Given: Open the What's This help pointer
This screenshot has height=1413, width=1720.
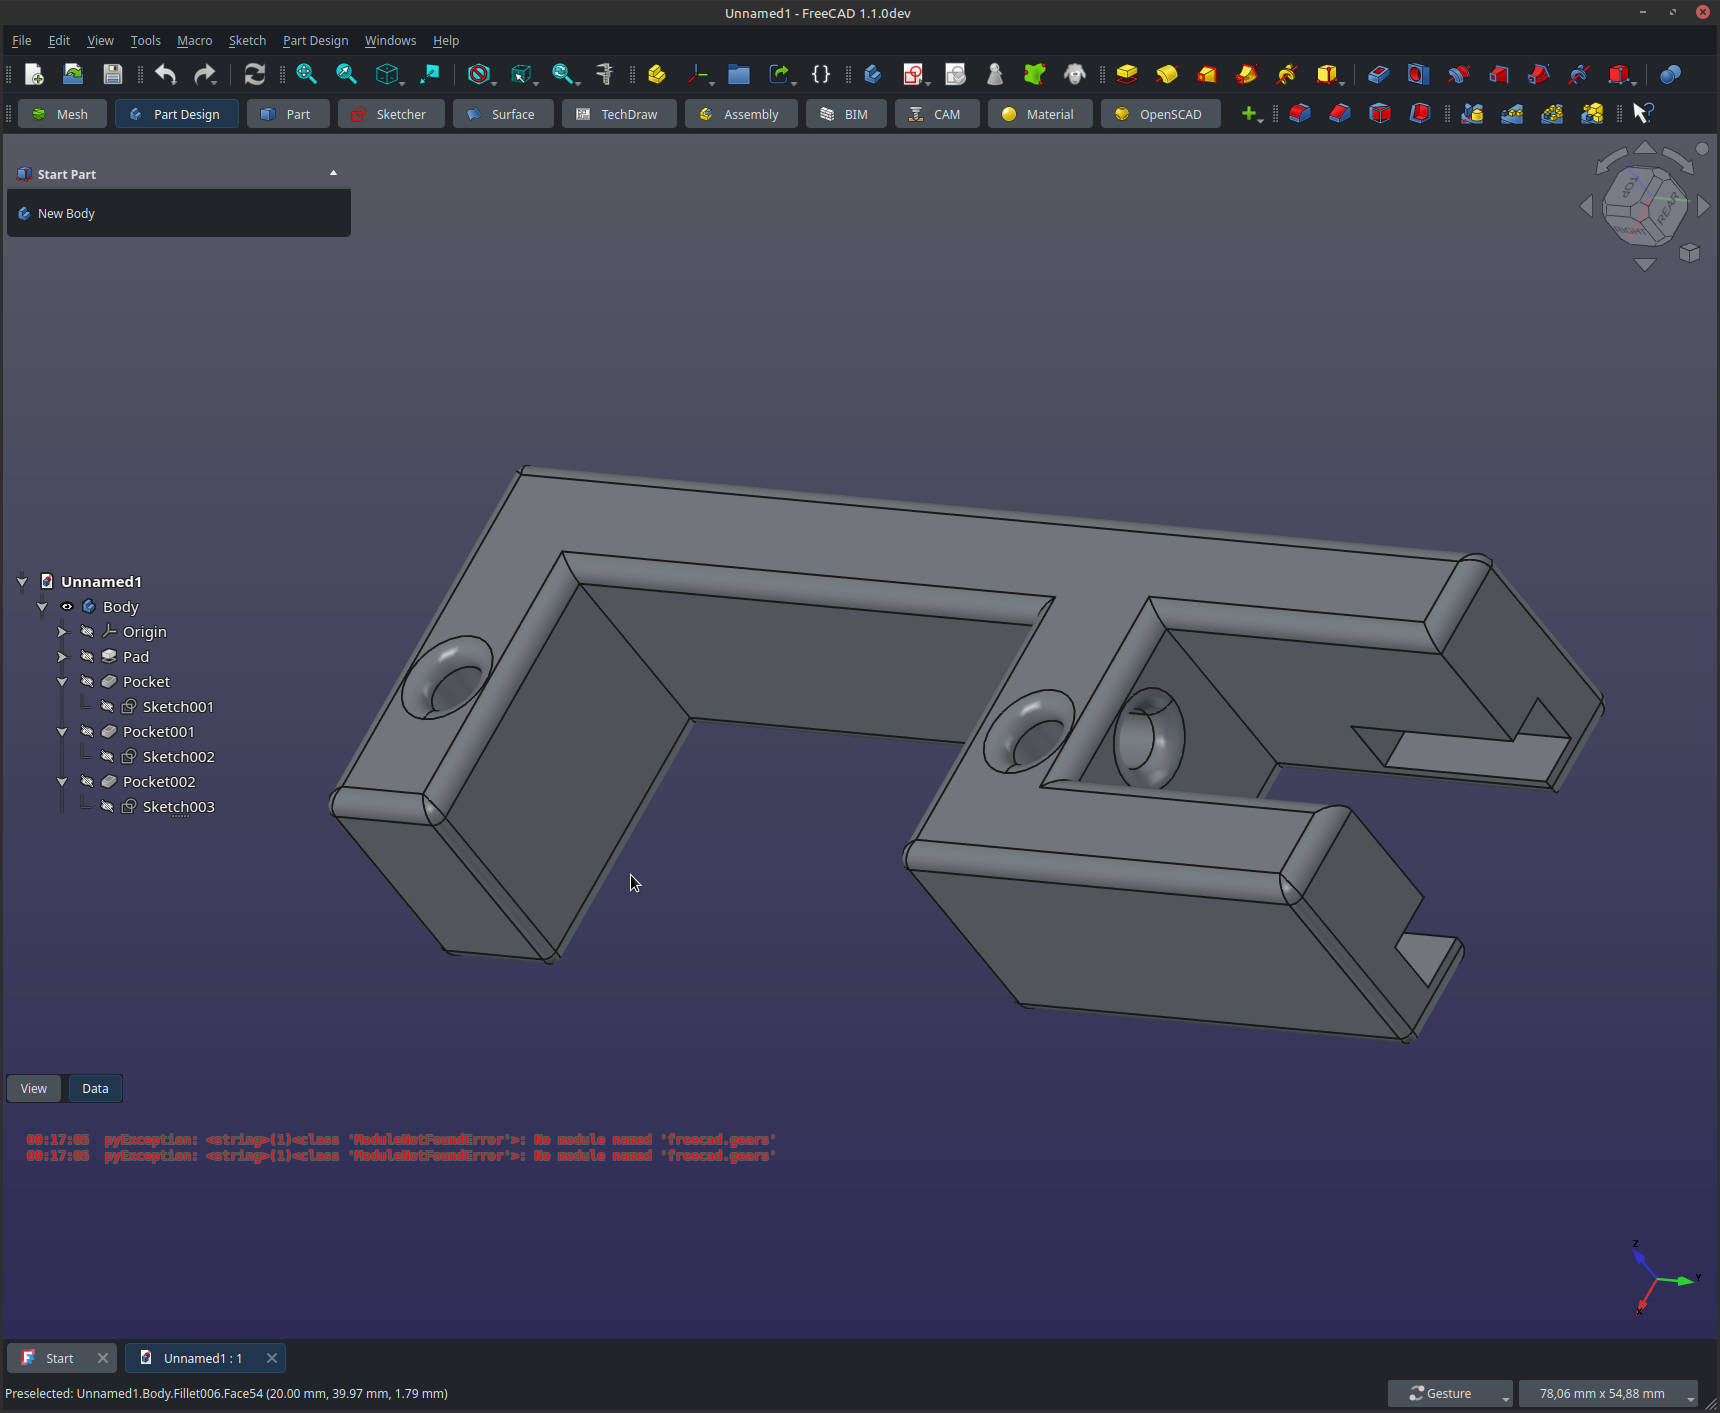Looking at the screenshot, I should pyautogui.click(x=1642, y=114).
